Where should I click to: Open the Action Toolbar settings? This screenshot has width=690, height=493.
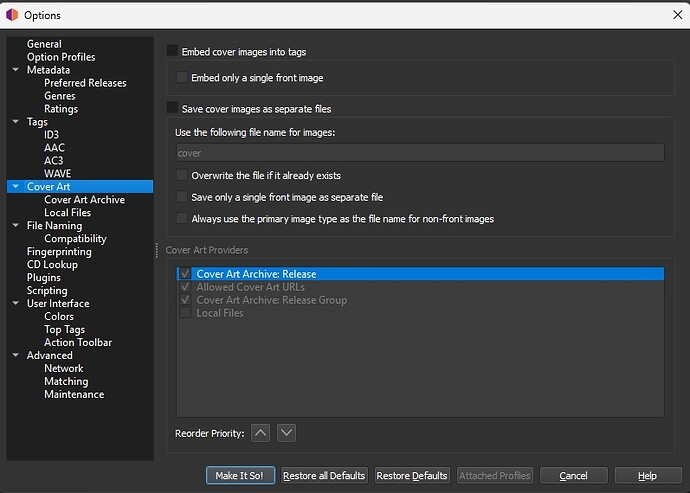[x=78, y=342]
